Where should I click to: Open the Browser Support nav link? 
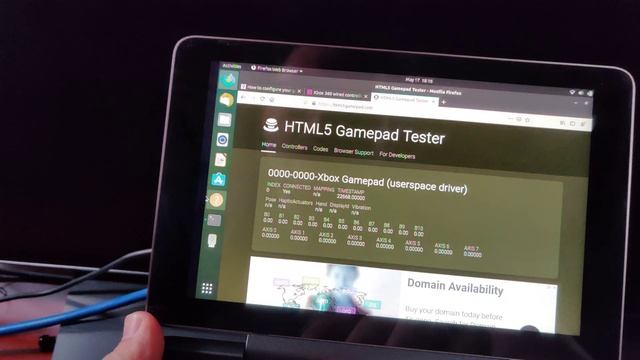pyautogui.click(x=353, y=152)
